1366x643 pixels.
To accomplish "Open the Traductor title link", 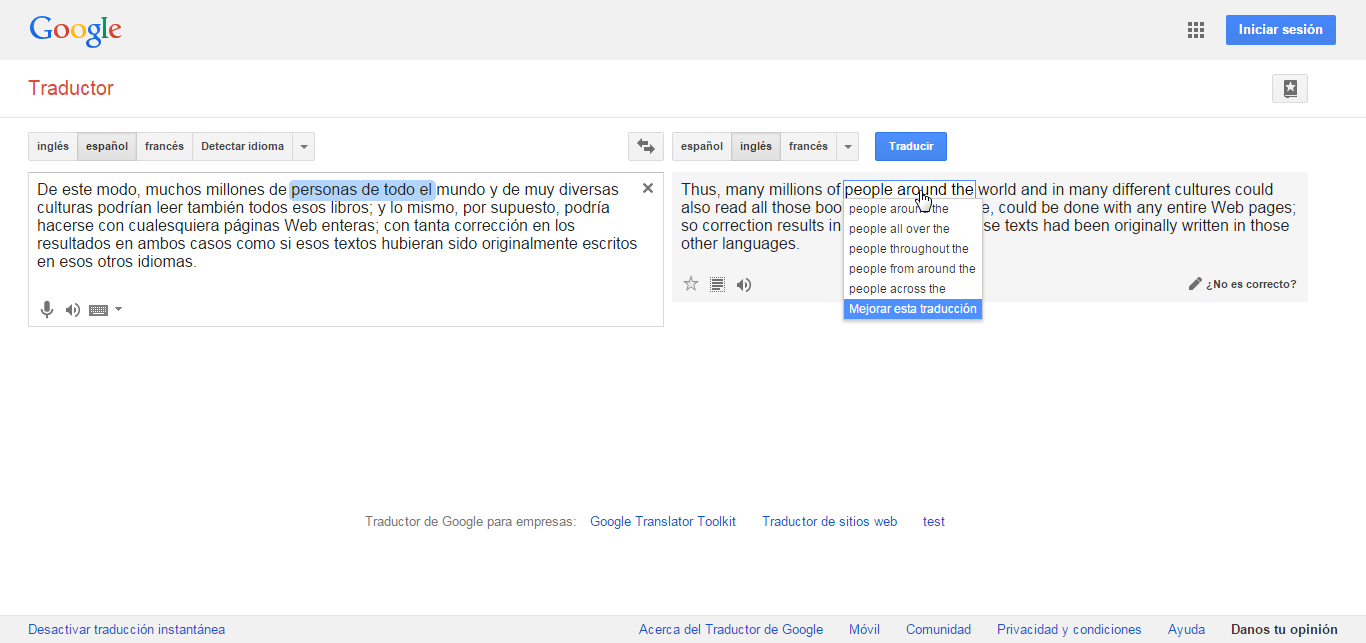I will [71, 88].
